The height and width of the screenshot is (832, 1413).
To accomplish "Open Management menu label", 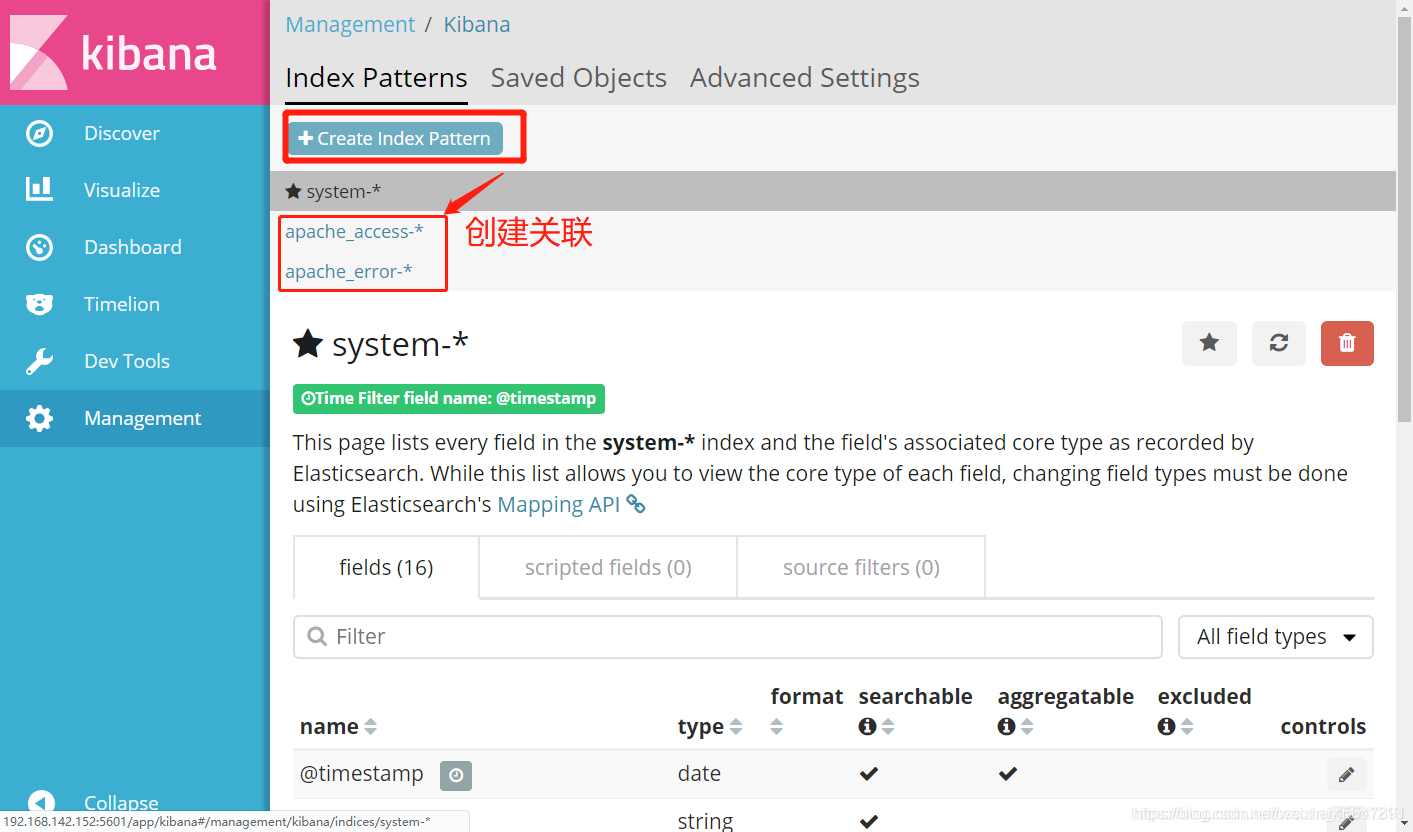I will 143,418.
